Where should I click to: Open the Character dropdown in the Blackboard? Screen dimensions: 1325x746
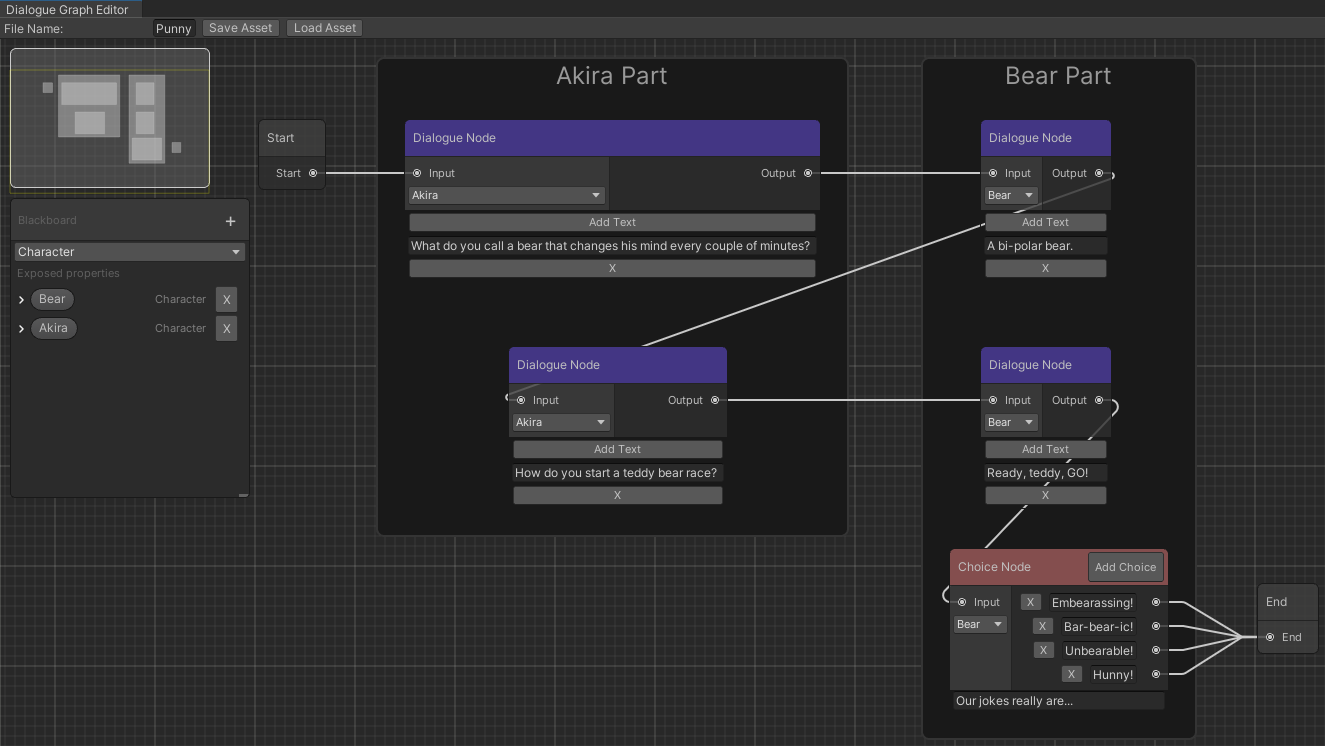coord(128,251)
